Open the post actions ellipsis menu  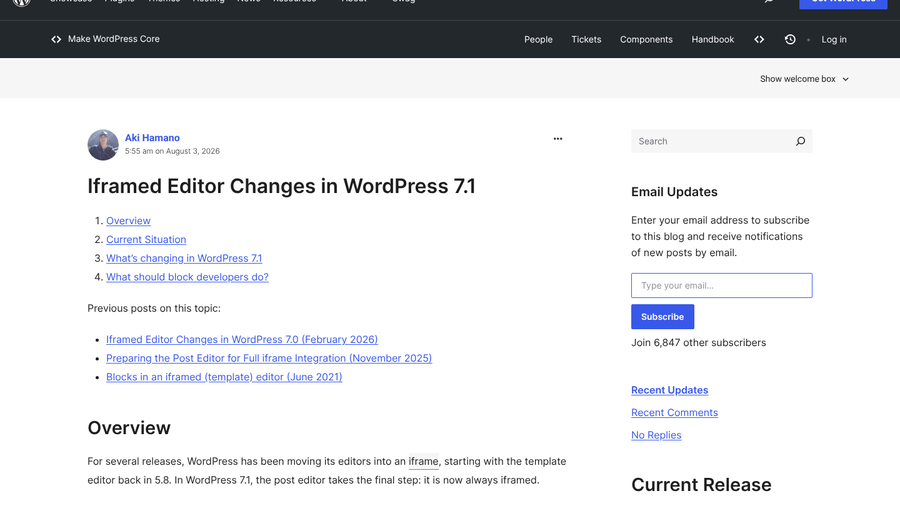pos(558,139)
